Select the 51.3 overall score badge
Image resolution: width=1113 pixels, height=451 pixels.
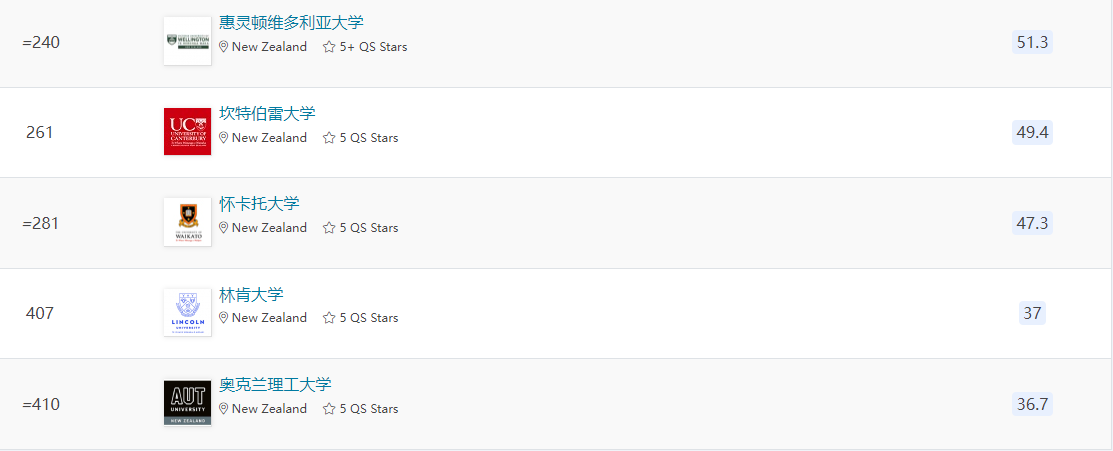(x=1032, y=42)
